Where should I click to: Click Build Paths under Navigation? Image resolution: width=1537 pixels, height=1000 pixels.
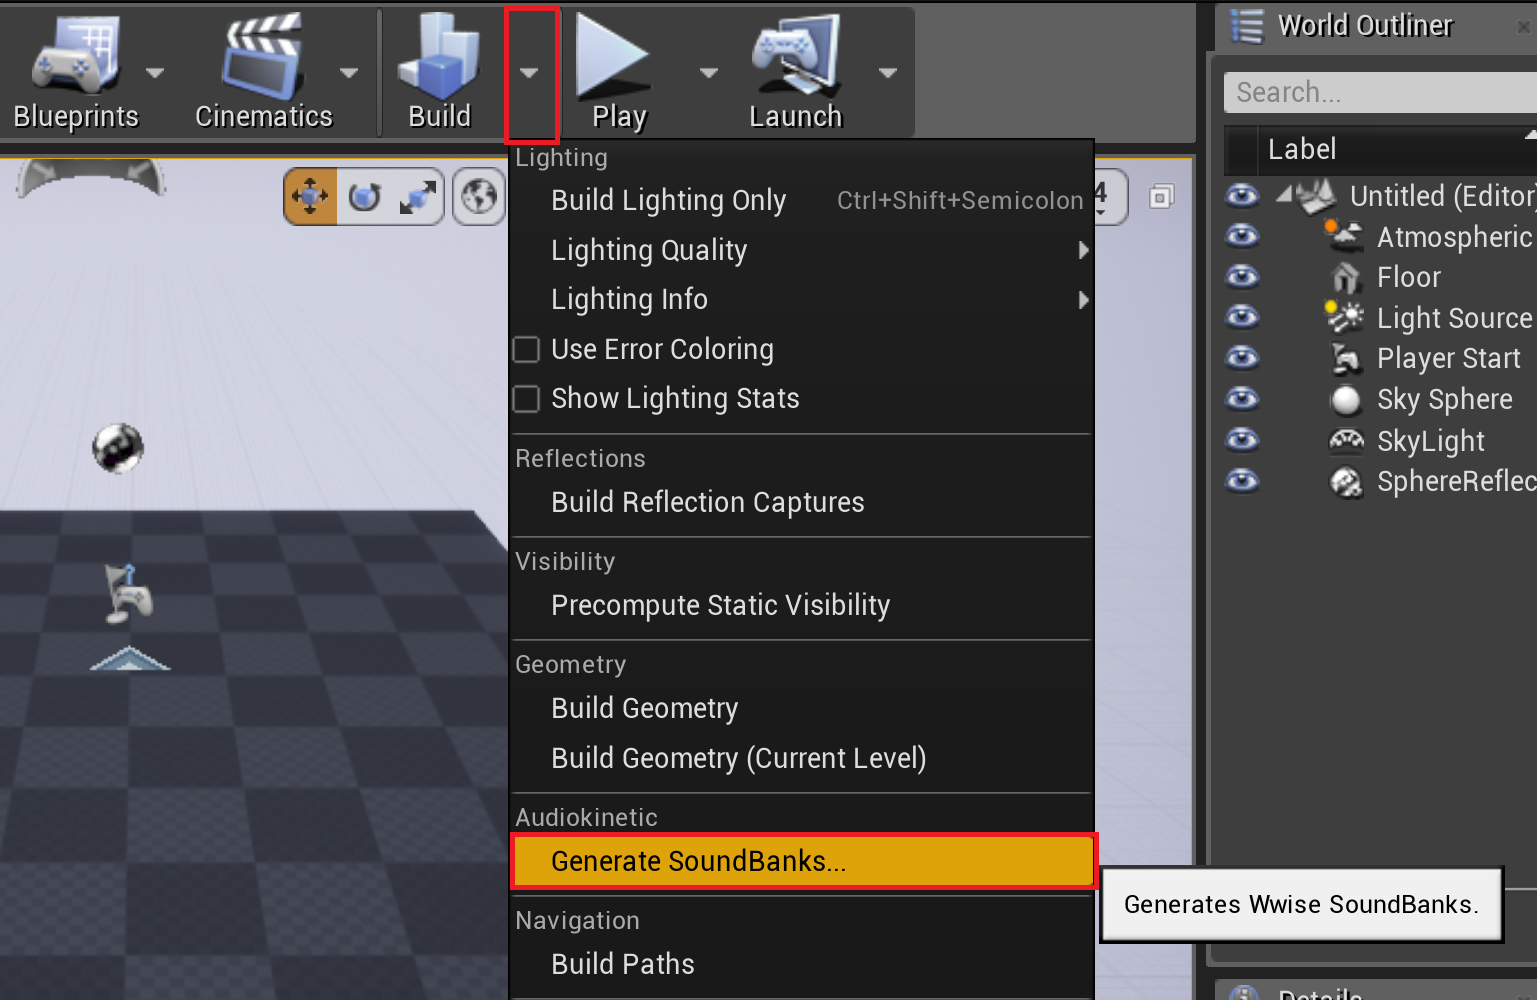tap(622, 963)
